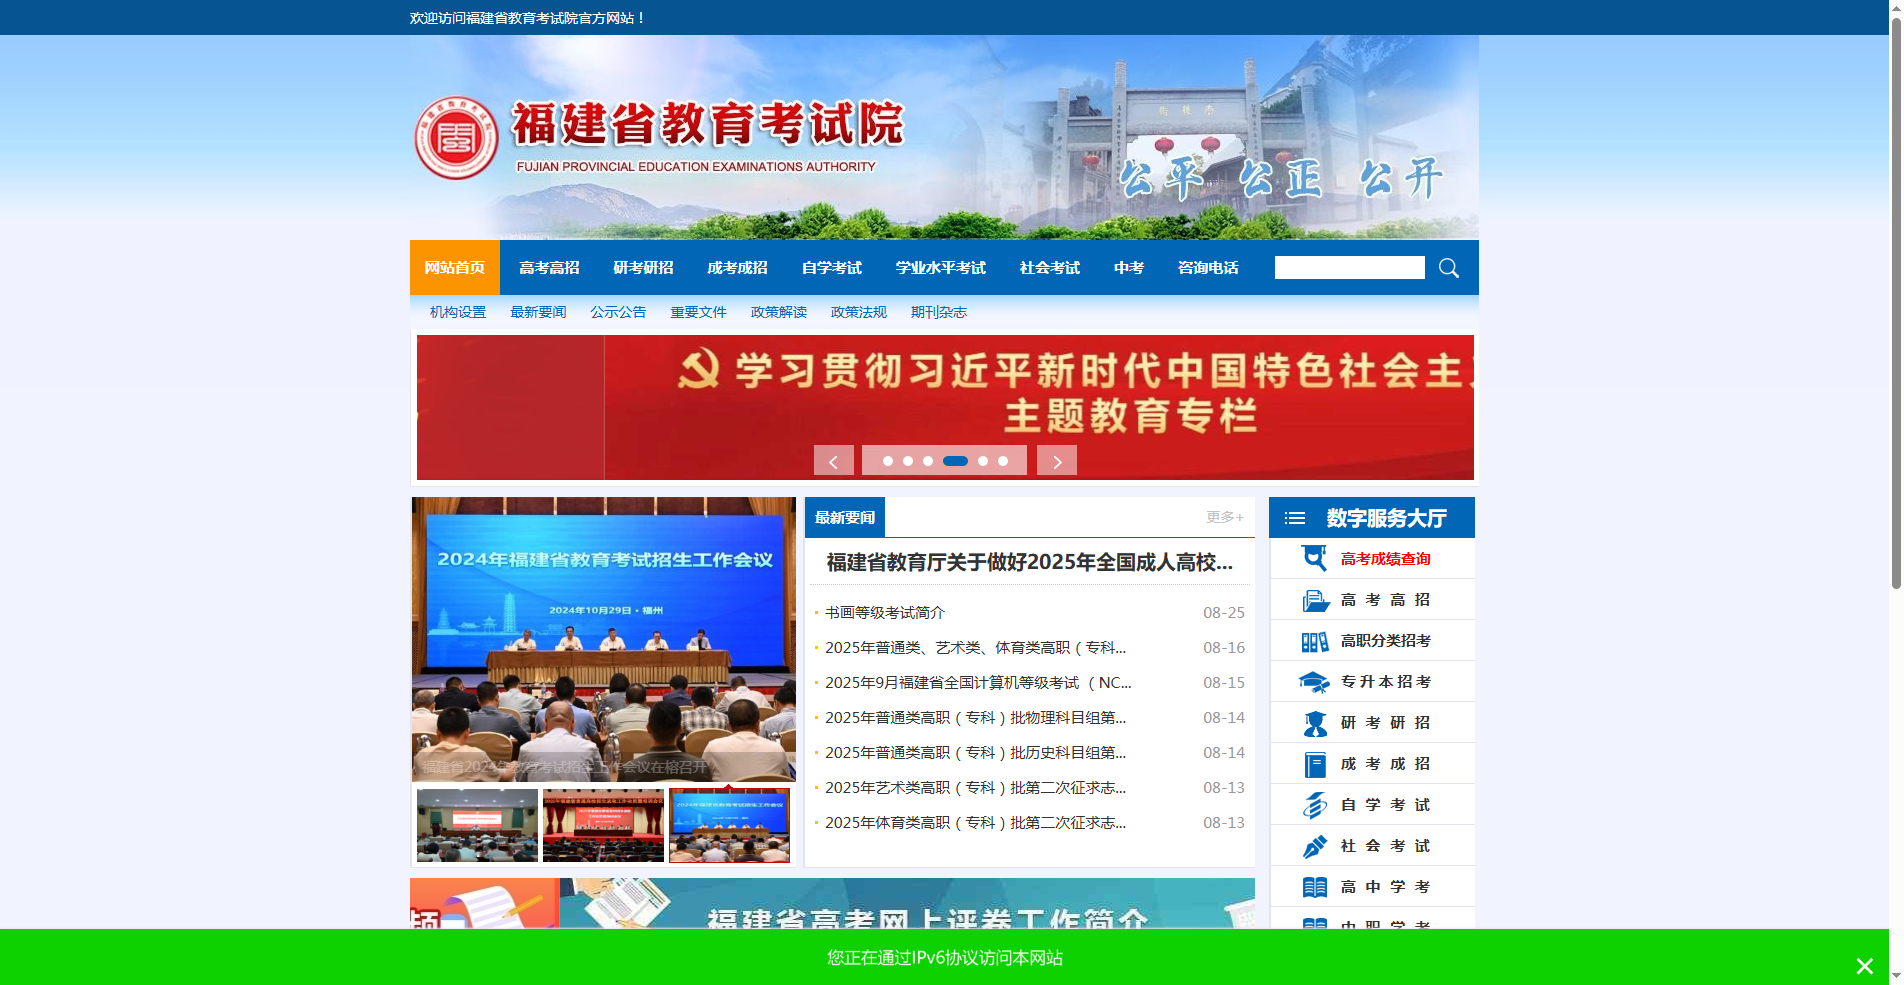The height and width of the screenshot is (985, 1904).
Task: Select the 高考成绩查询 icon in sidebar
Action: tap(1313, 558)
